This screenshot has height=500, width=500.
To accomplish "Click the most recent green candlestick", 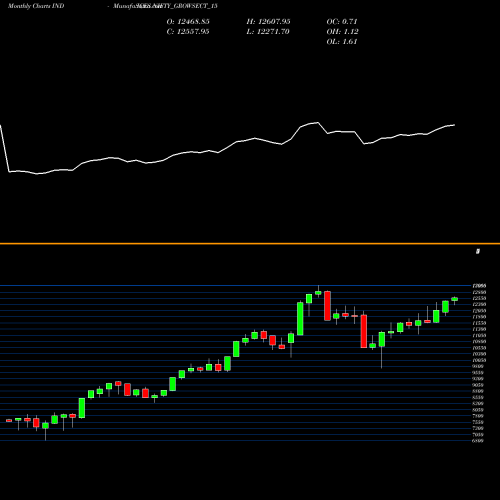I will coord(455,299).
